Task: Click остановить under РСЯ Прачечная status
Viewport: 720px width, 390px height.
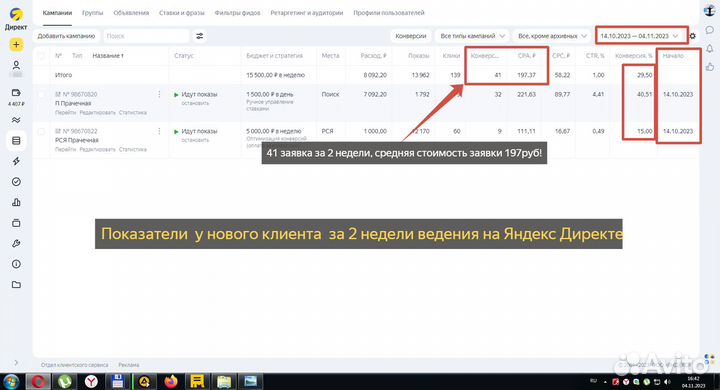Action: [x=195, y=140]
